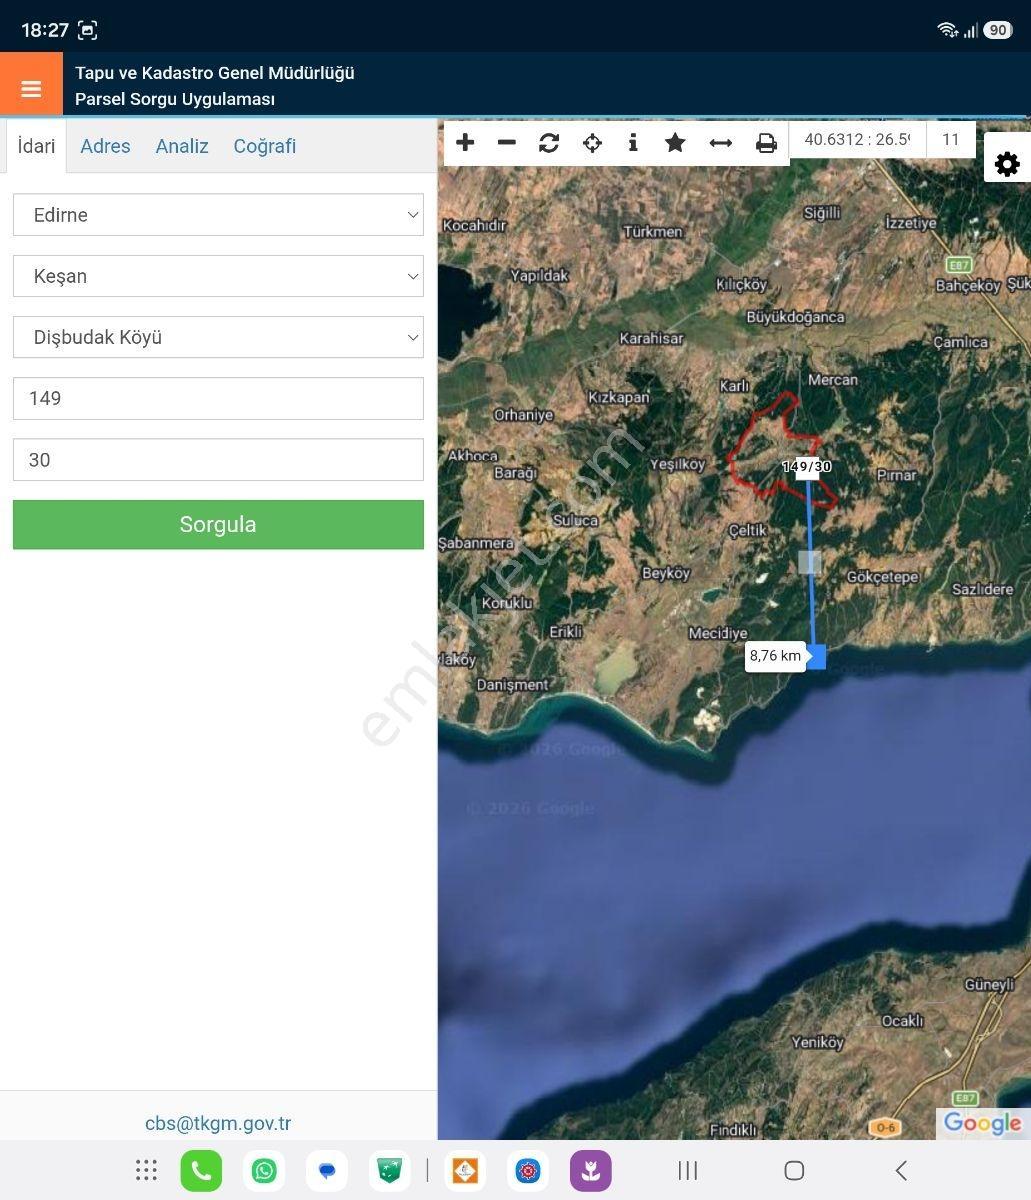The height and width of the screenshot is (1200, 1031).
Task: Open the orange hamburger menu
Action: 31,88
